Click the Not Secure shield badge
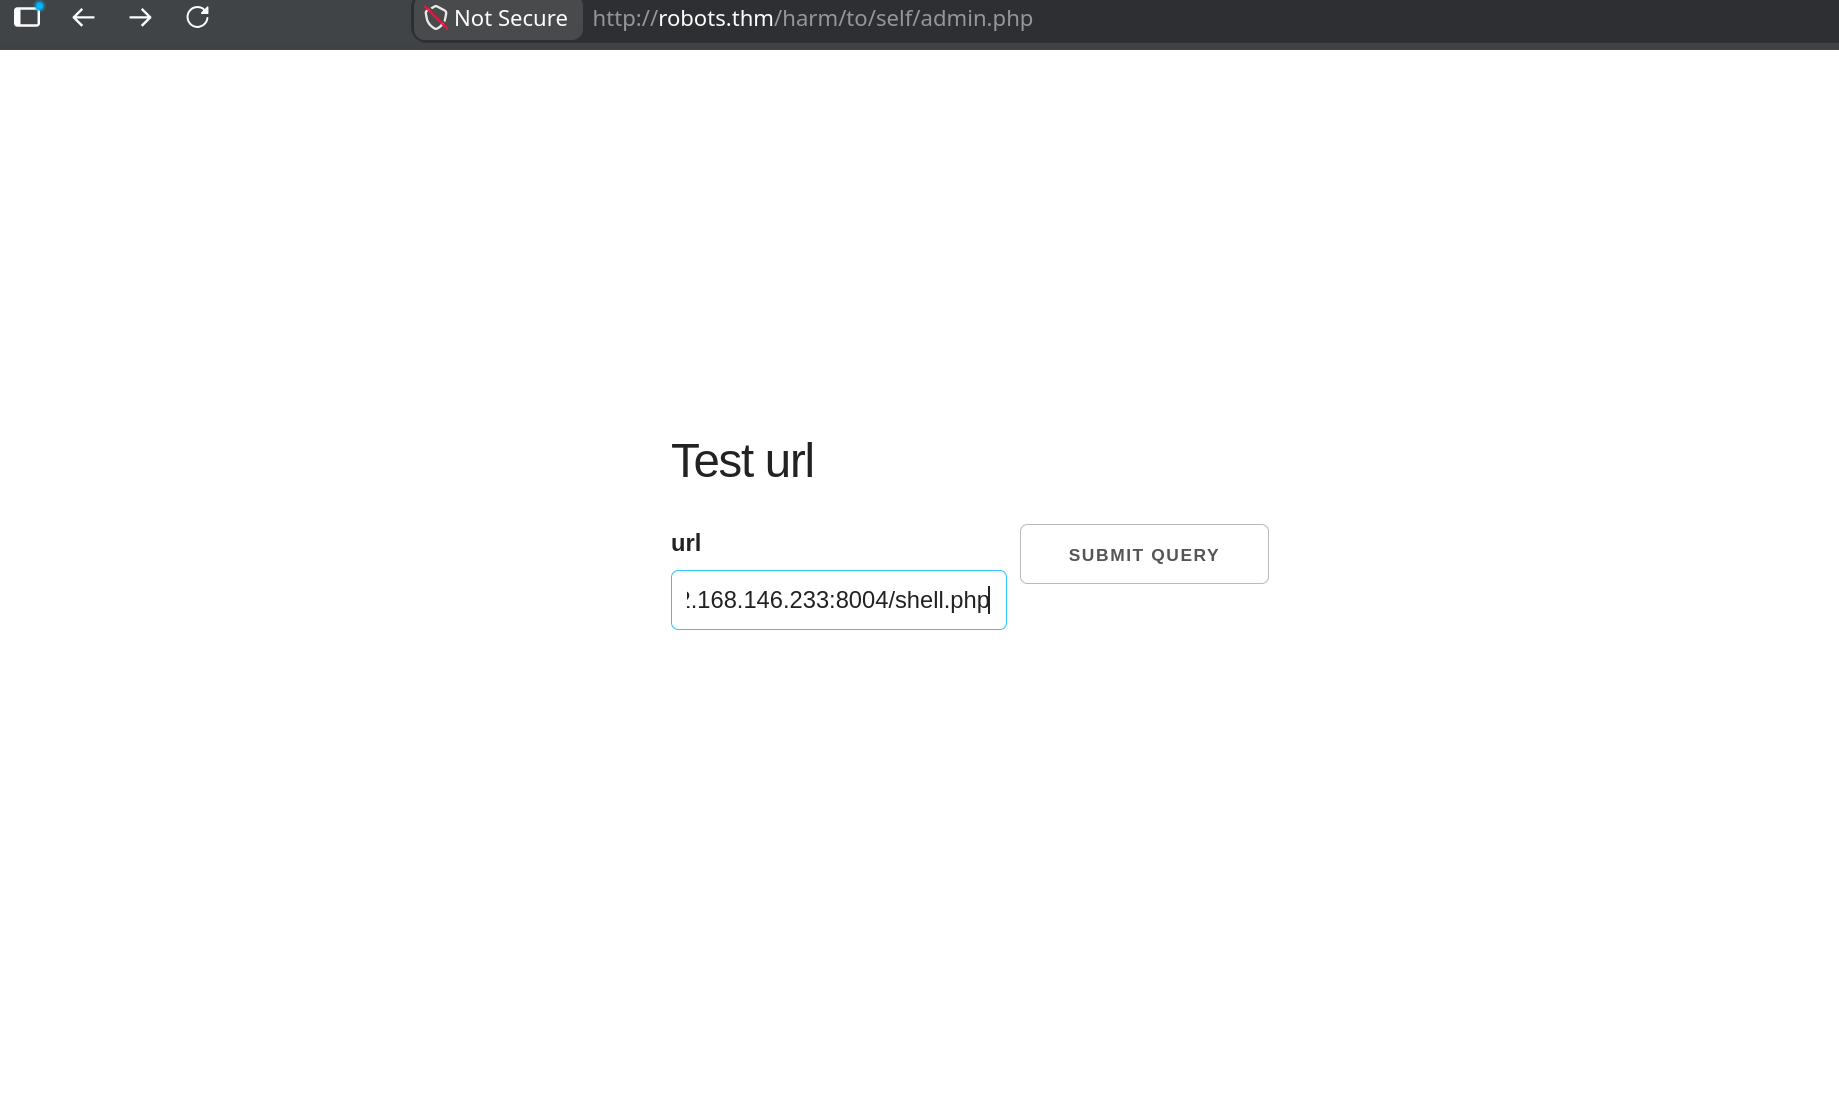The height and width of the screenshot is (1118, 1839). click(x=498, y=18)
